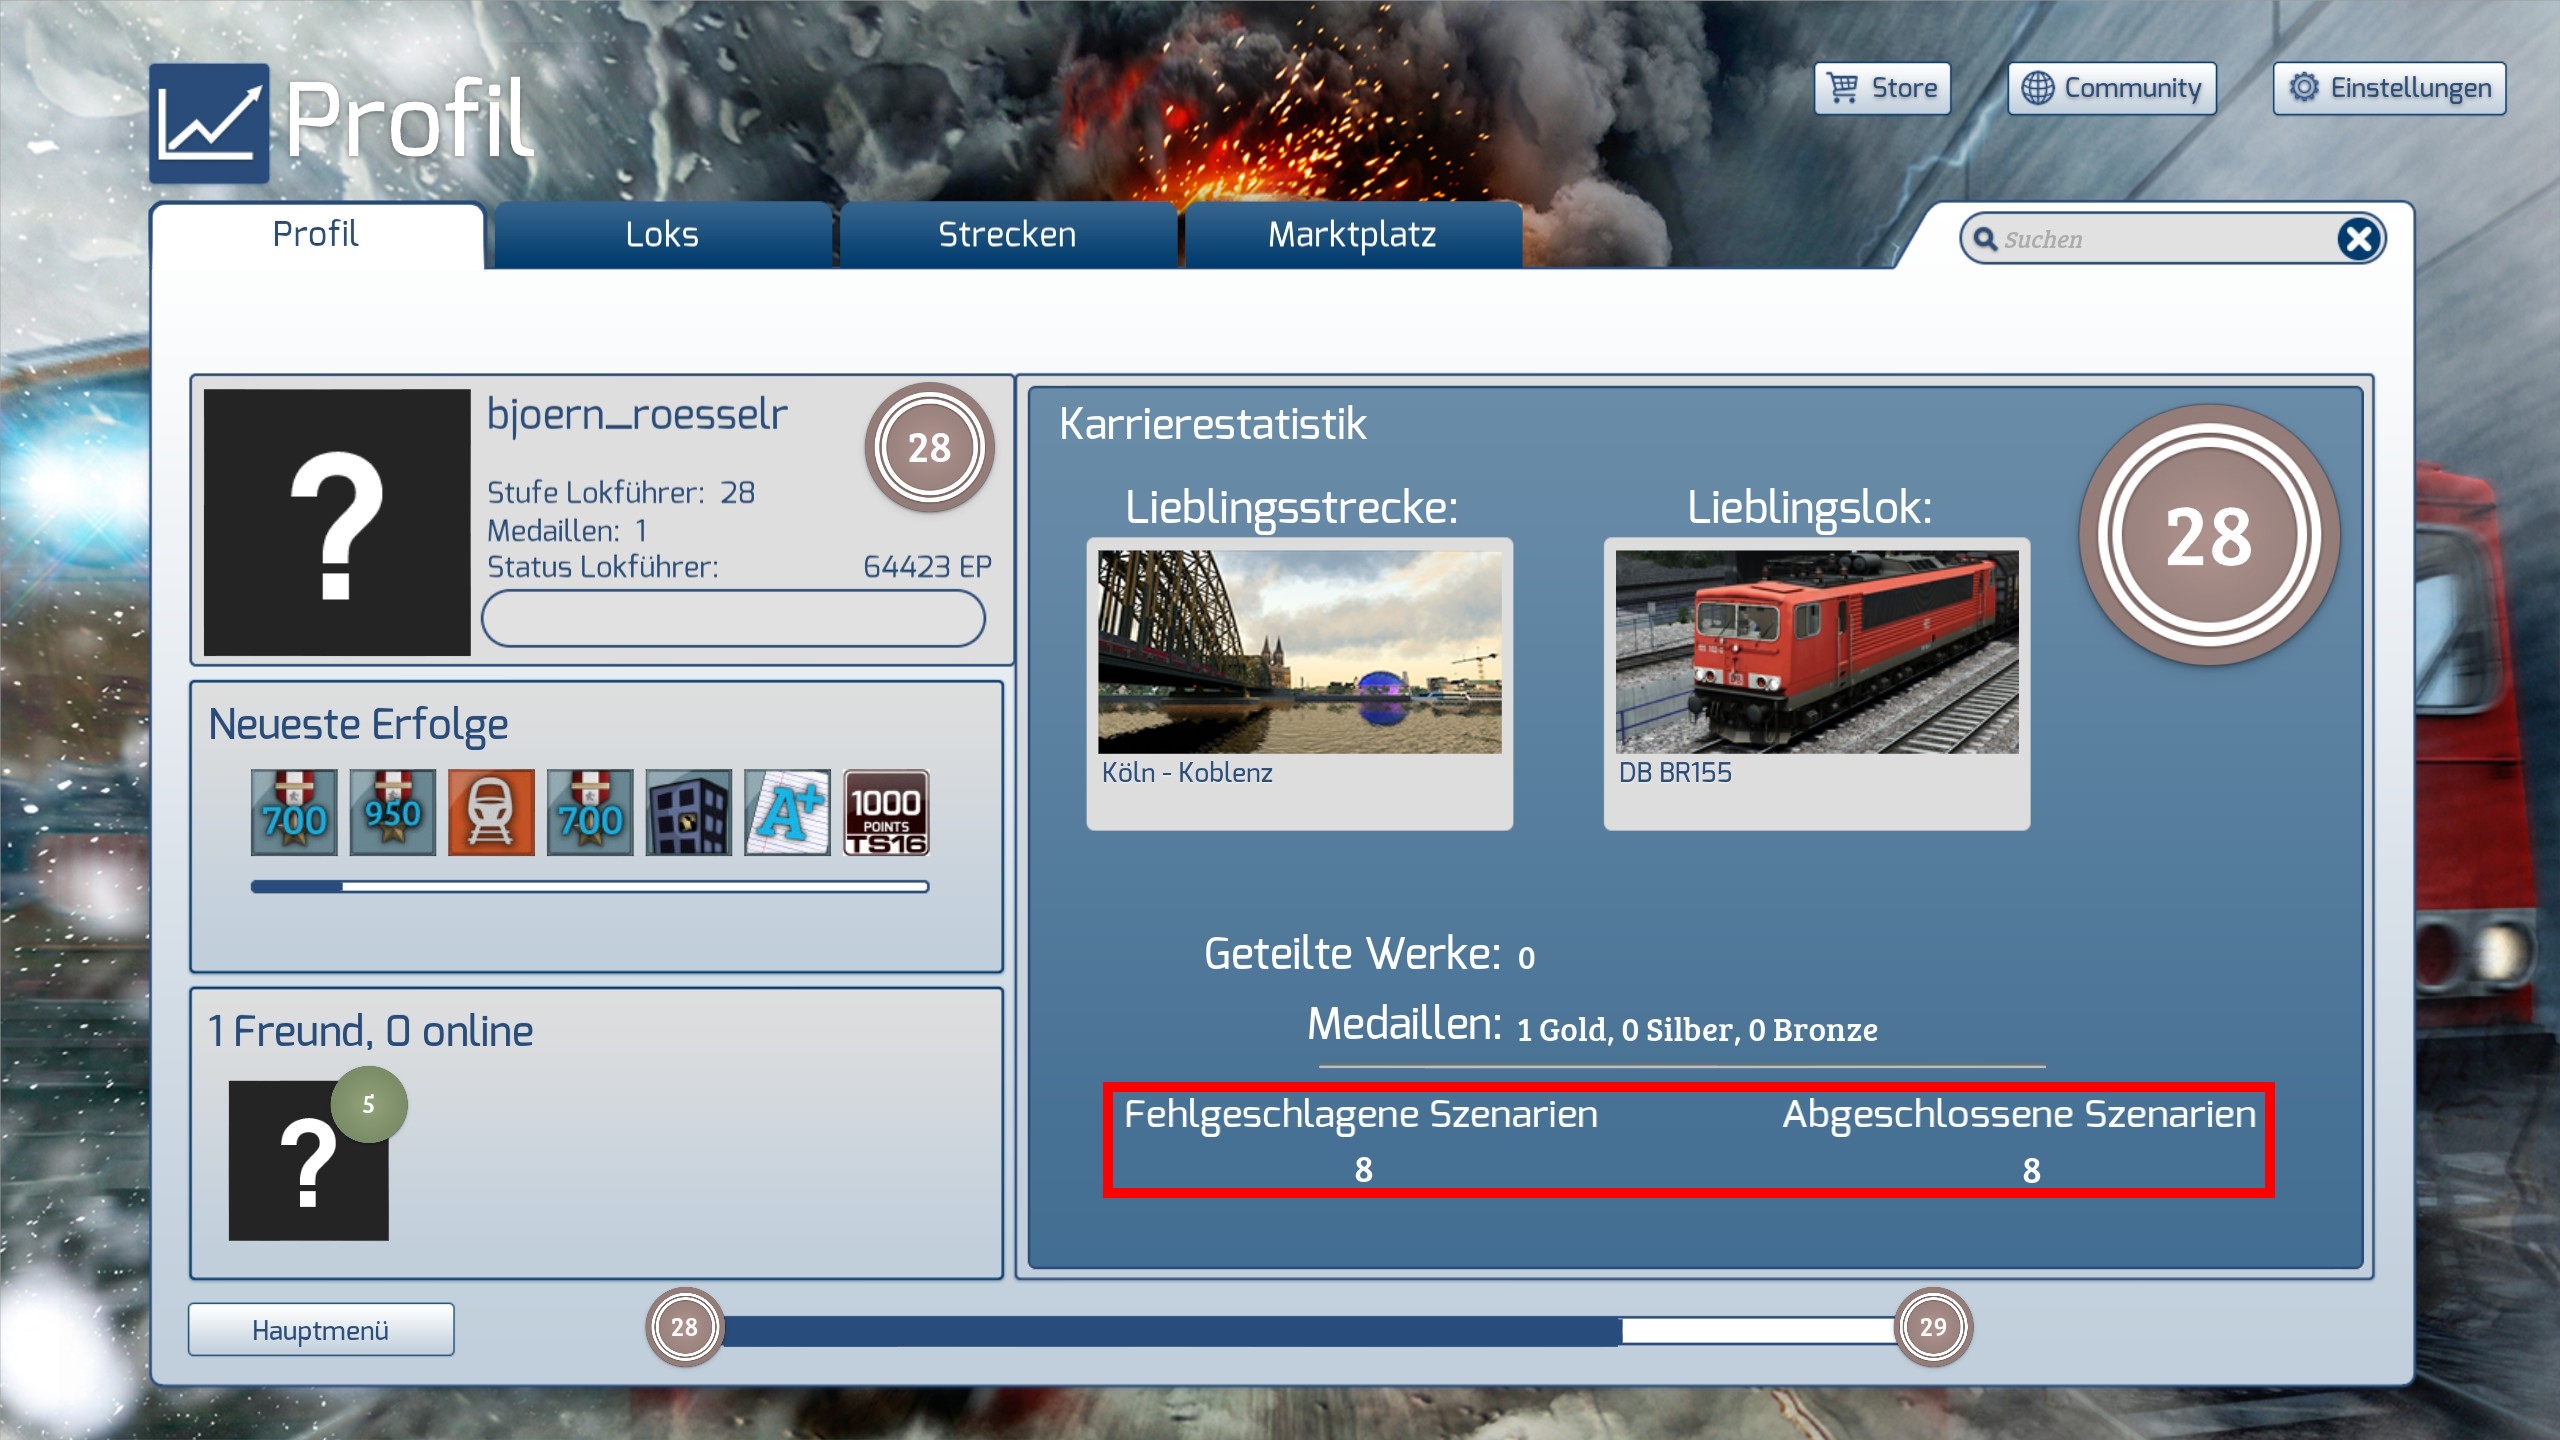
Task: Click the first 700 medal achievement icon
Action: 294,812
